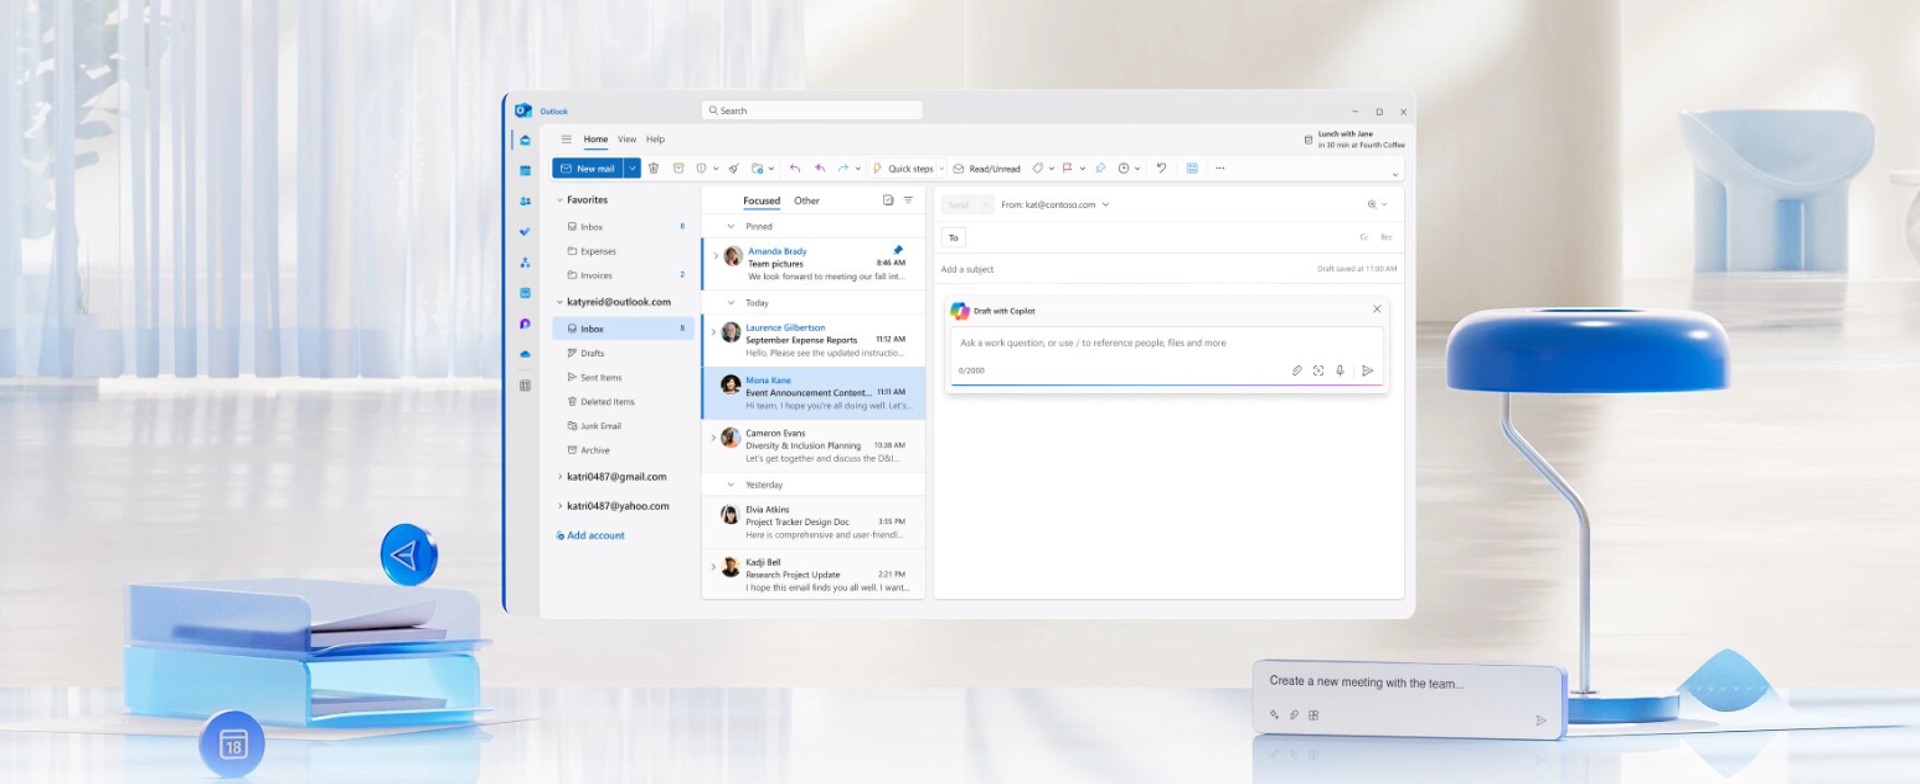Switch to the Other inbox tab

point(807,201)
